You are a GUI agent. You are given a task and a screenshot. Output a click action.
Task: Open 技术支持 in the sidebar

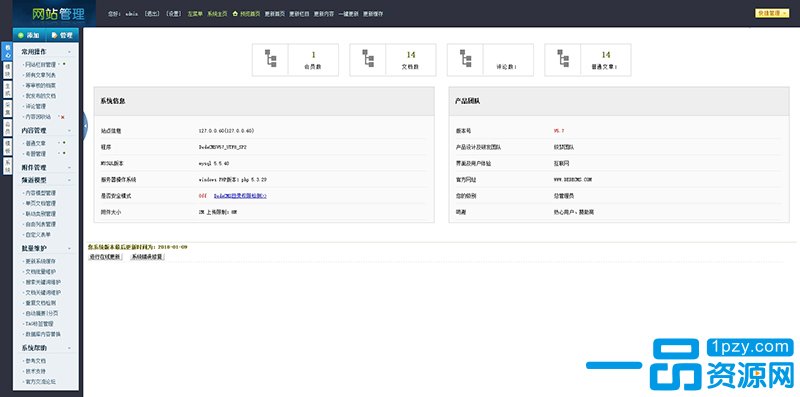(x=35, y=371)
